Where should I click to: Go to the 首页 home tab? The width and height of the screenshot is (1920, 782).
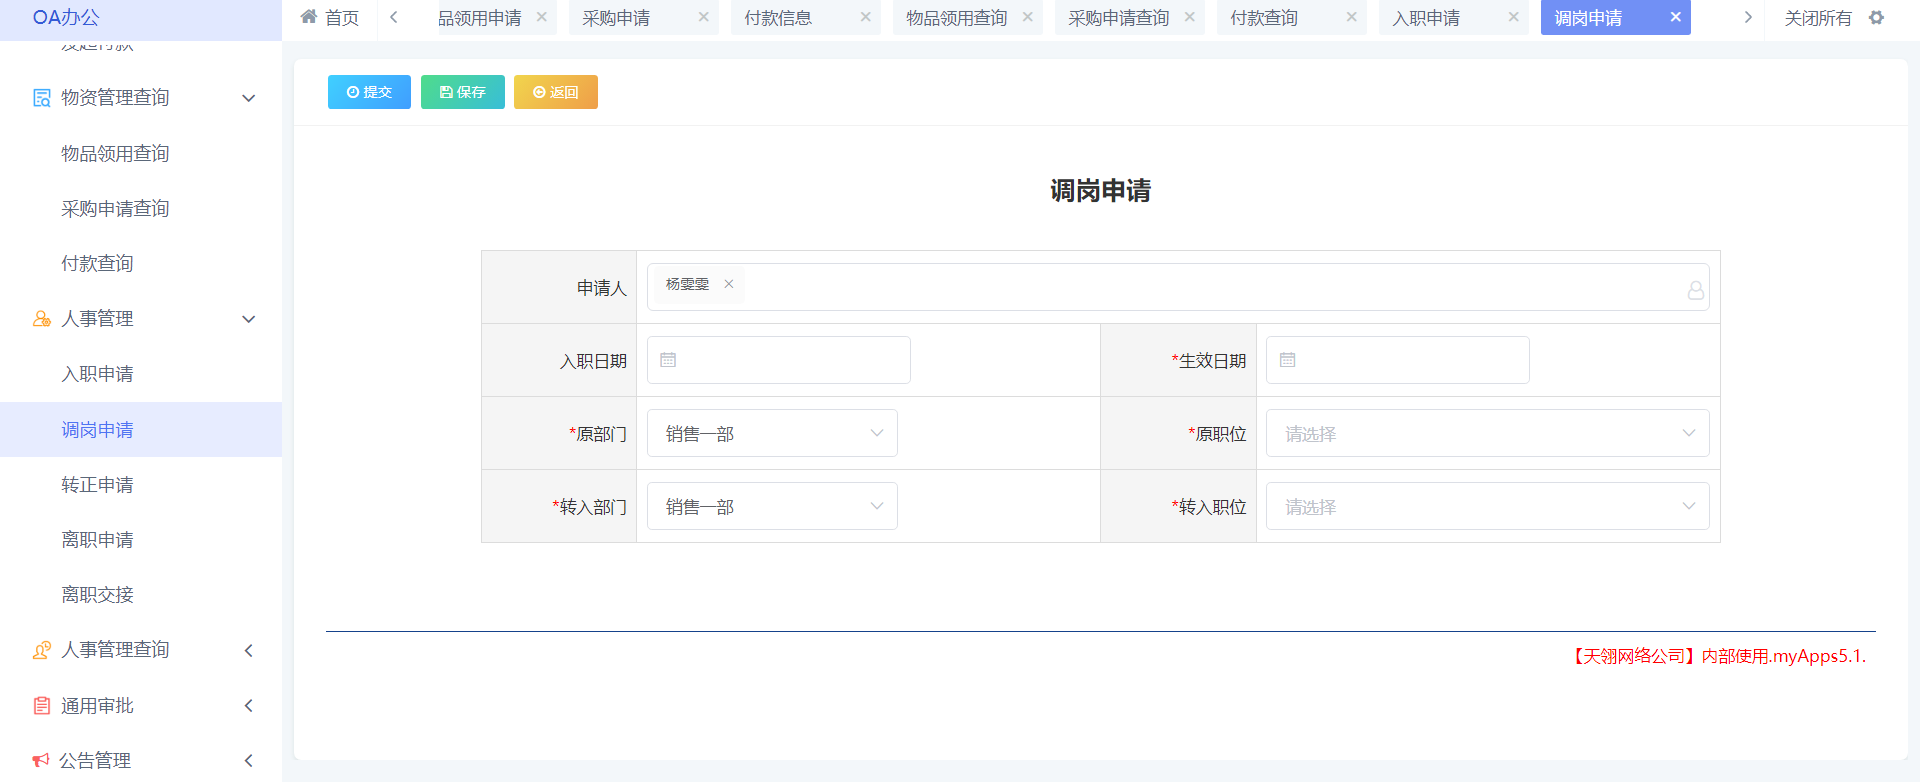pyautogui.click(x=331, y=18)
